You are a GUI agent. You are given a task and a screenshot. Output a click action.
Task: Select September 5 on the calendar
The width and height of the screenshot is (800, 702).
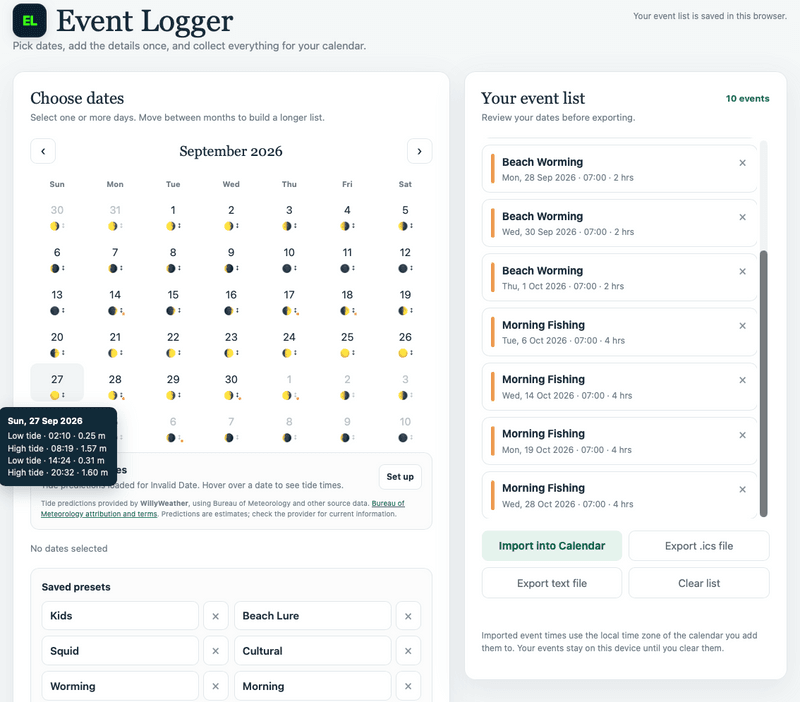click(405, 217)
